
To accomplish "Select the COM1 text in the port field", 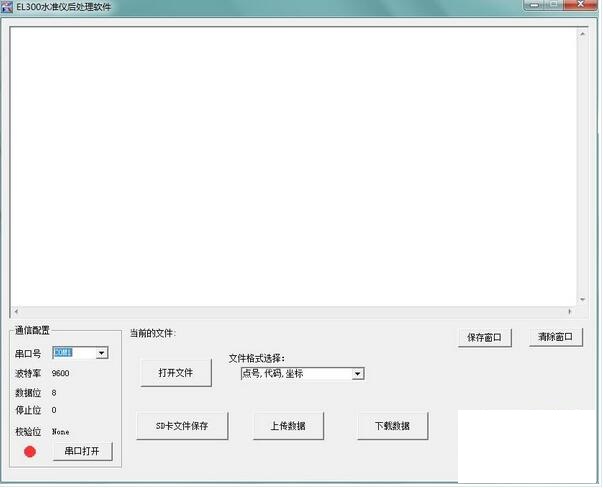I will click(x=65, y=353).
